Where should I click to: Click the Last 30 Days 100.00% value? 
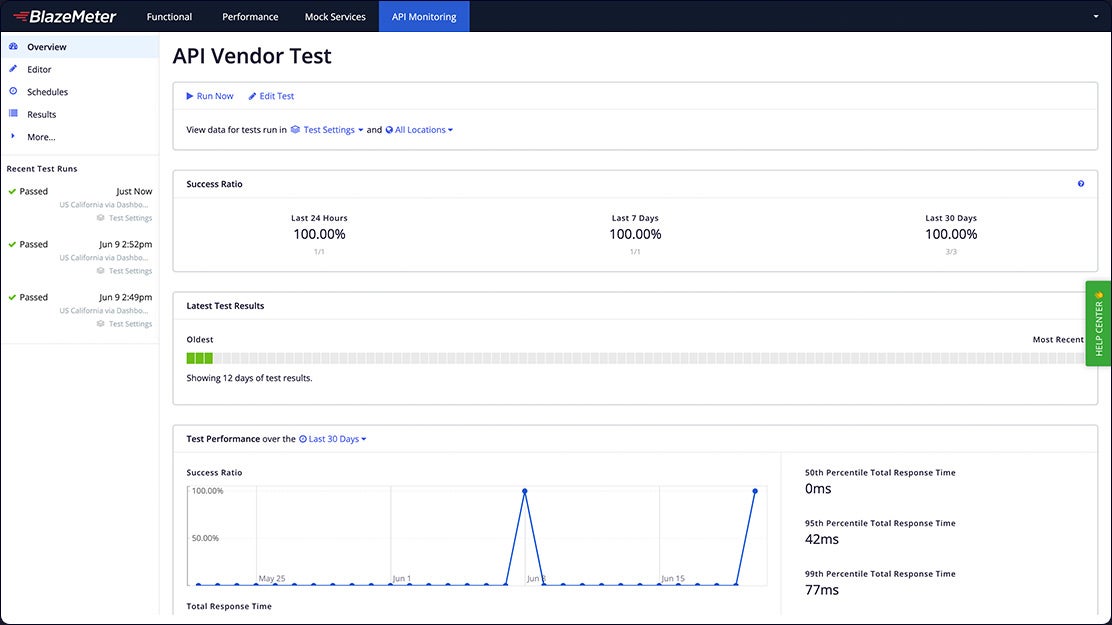coord(951,234)
